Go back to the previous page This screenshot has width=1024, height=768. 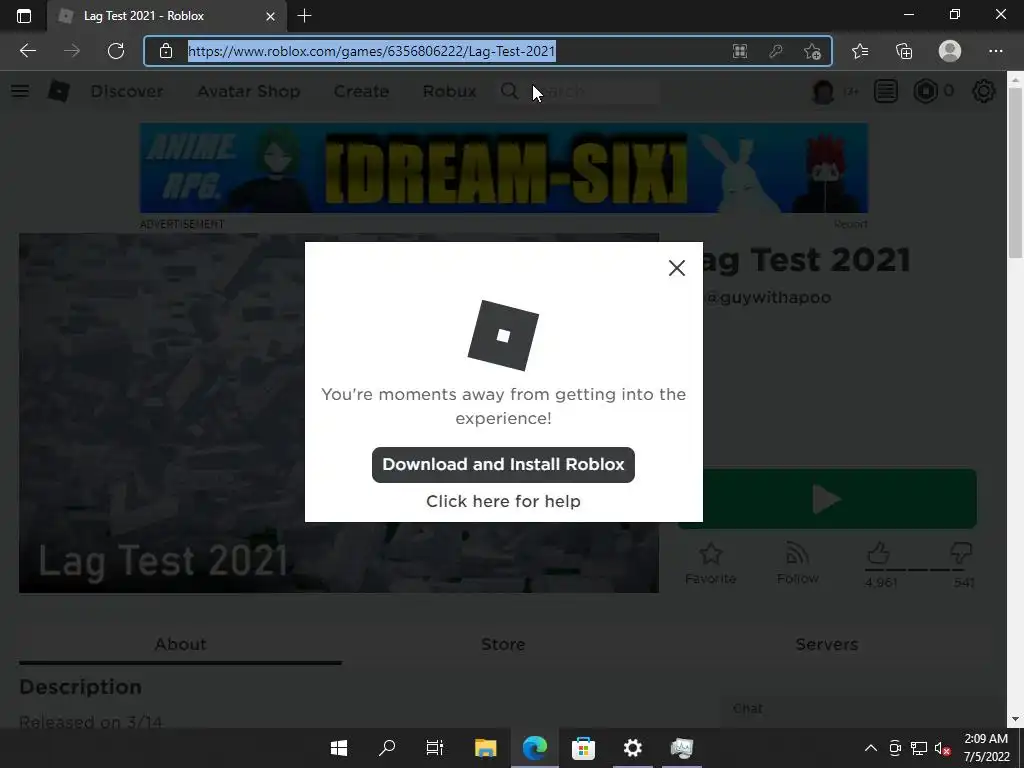(27, 51)
